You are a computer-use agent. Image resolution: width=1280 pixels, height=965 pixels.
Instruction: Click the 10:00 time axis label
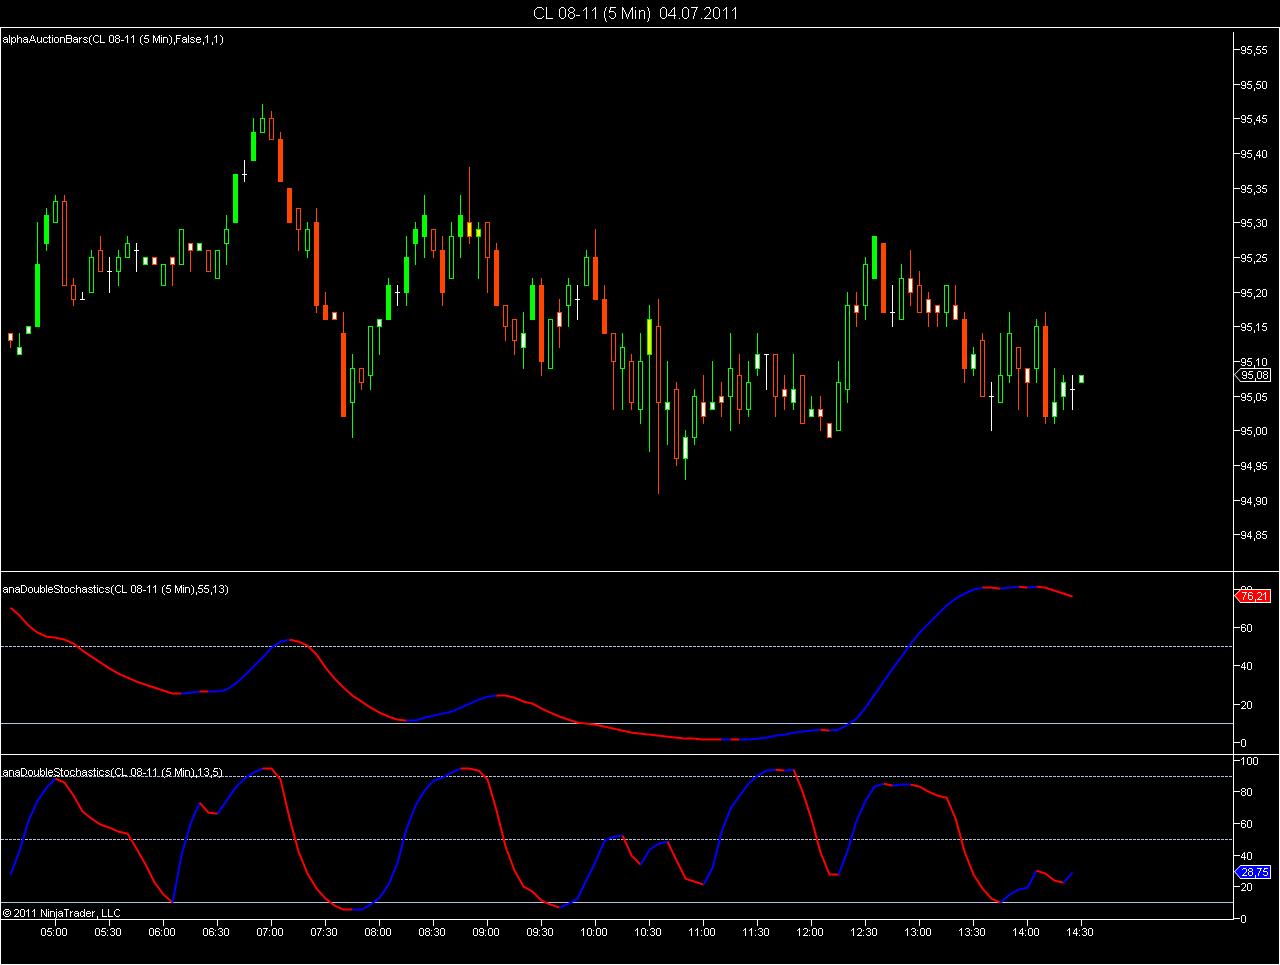tap(594, 932)
